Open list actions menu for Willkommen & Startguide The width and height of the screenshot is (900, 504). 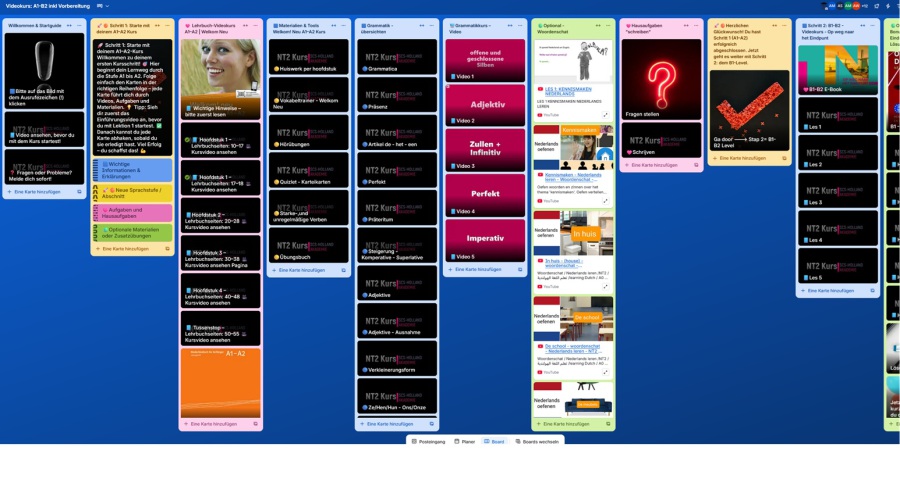pos(80,24)
